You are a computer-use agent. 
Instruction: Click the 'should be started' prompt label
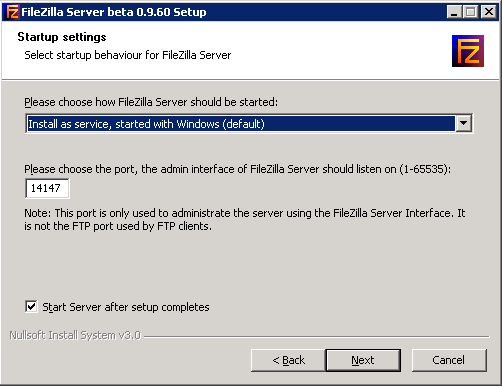(x=151, y=102)
